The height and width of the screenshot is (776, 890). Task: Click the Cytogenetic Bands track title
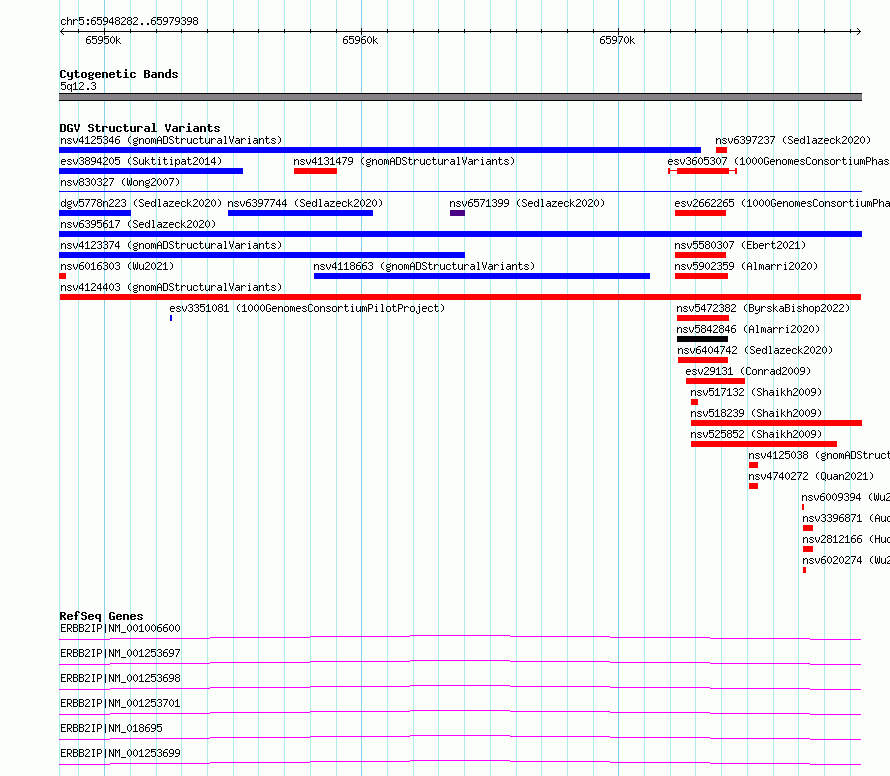(x=119, y=74)
